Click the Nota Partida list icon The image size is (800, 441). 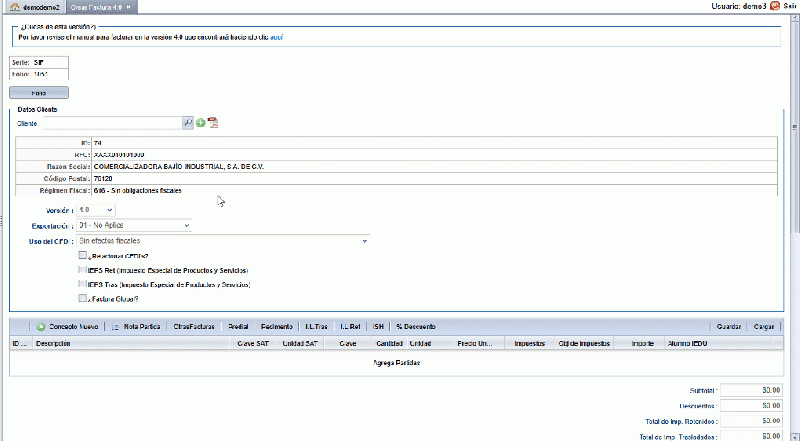click(116, 327)
